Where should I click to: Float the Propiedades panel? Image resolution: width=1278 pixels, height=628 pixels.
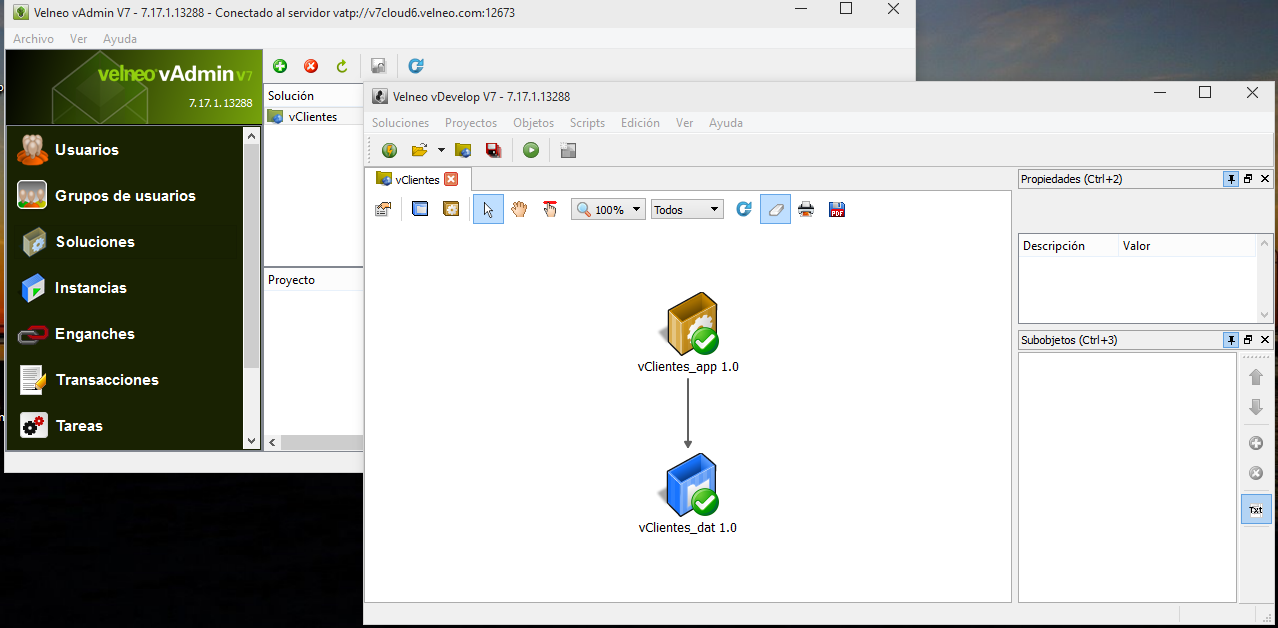[1248, 179]
